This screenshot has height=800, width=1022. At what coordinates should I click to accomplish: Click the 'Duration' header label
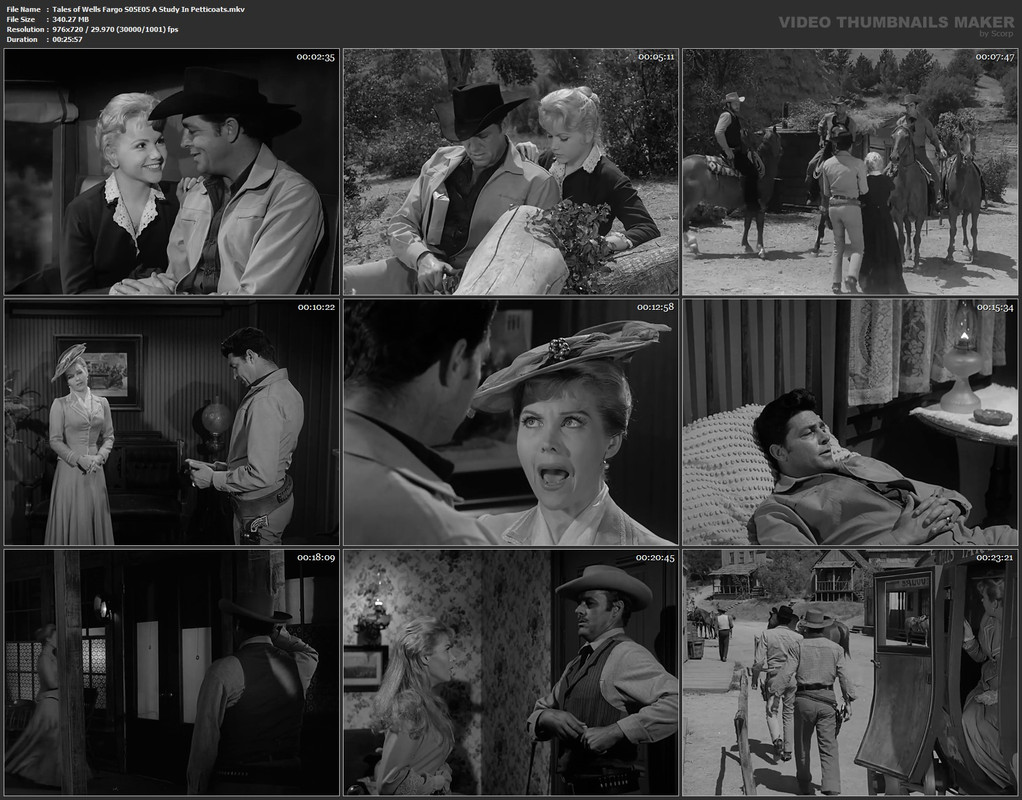point(22,39)
